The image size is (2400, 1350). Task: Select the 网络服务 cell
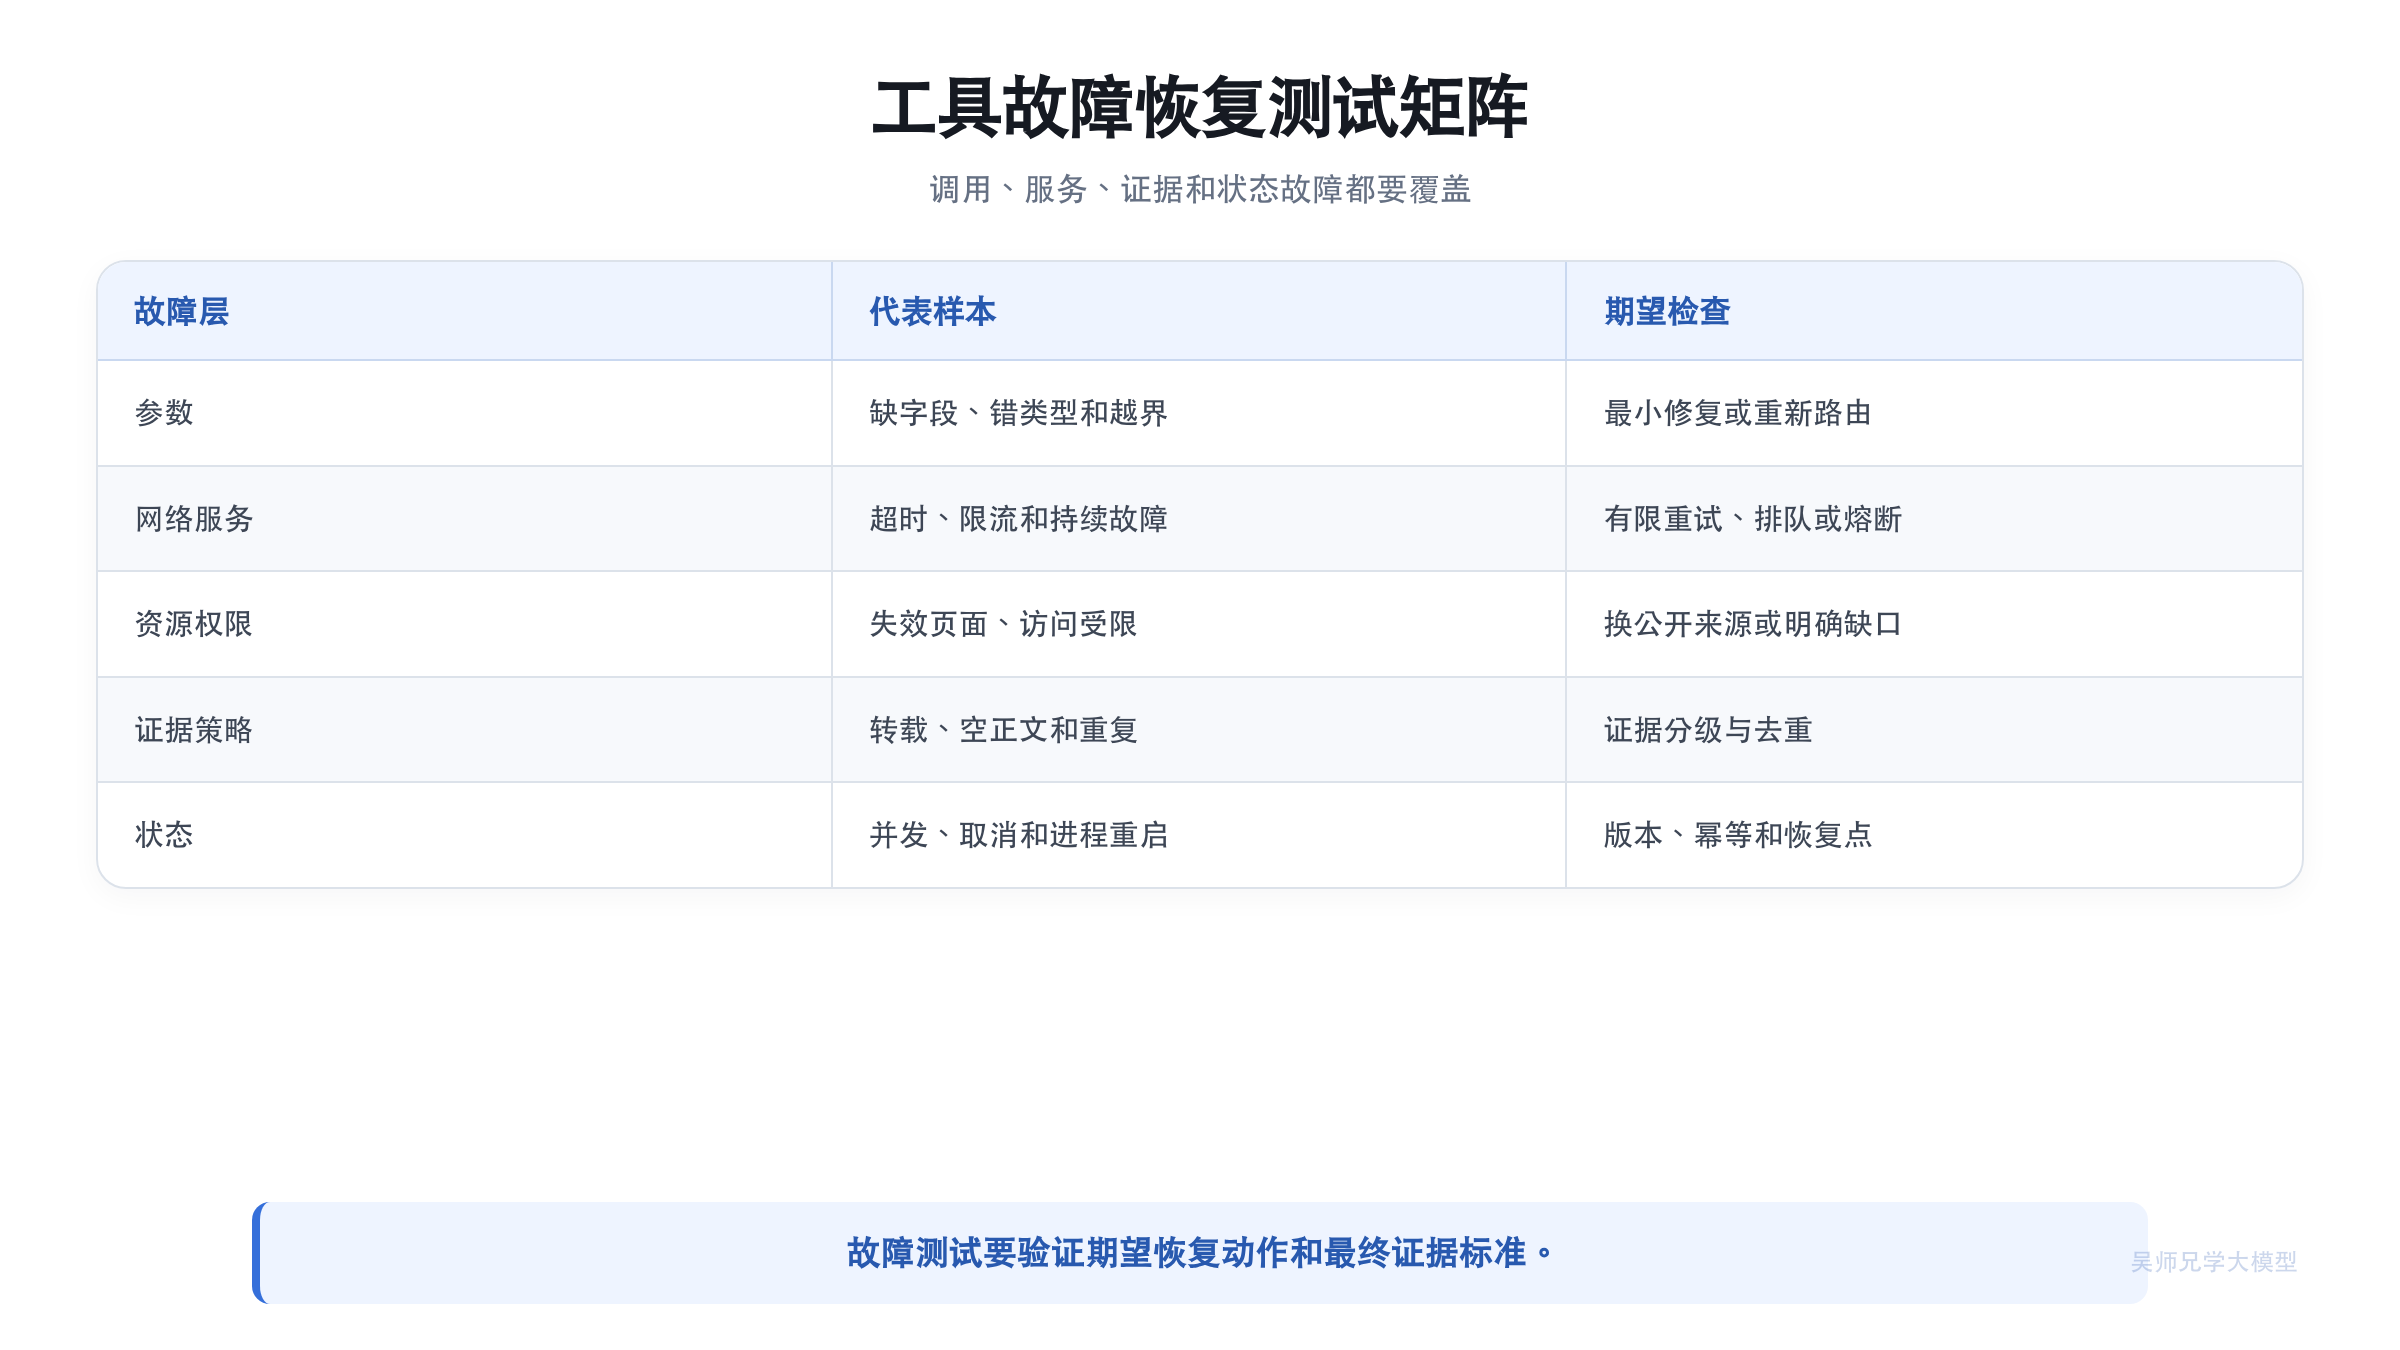point(465,519)
